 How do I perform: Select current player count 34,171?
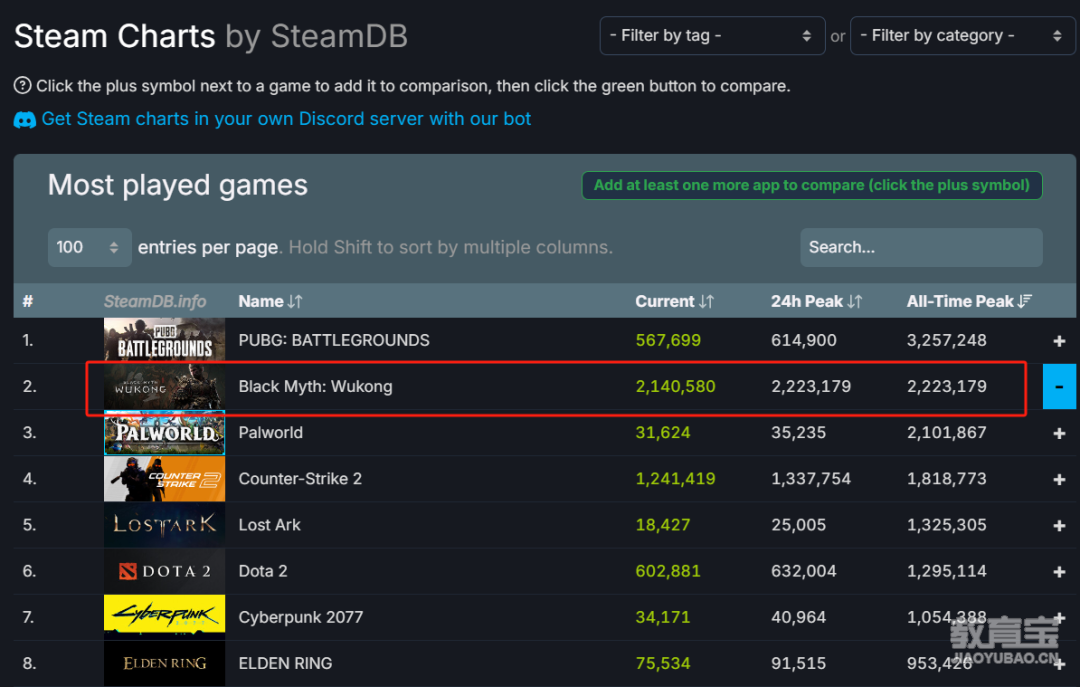[663, 617]
